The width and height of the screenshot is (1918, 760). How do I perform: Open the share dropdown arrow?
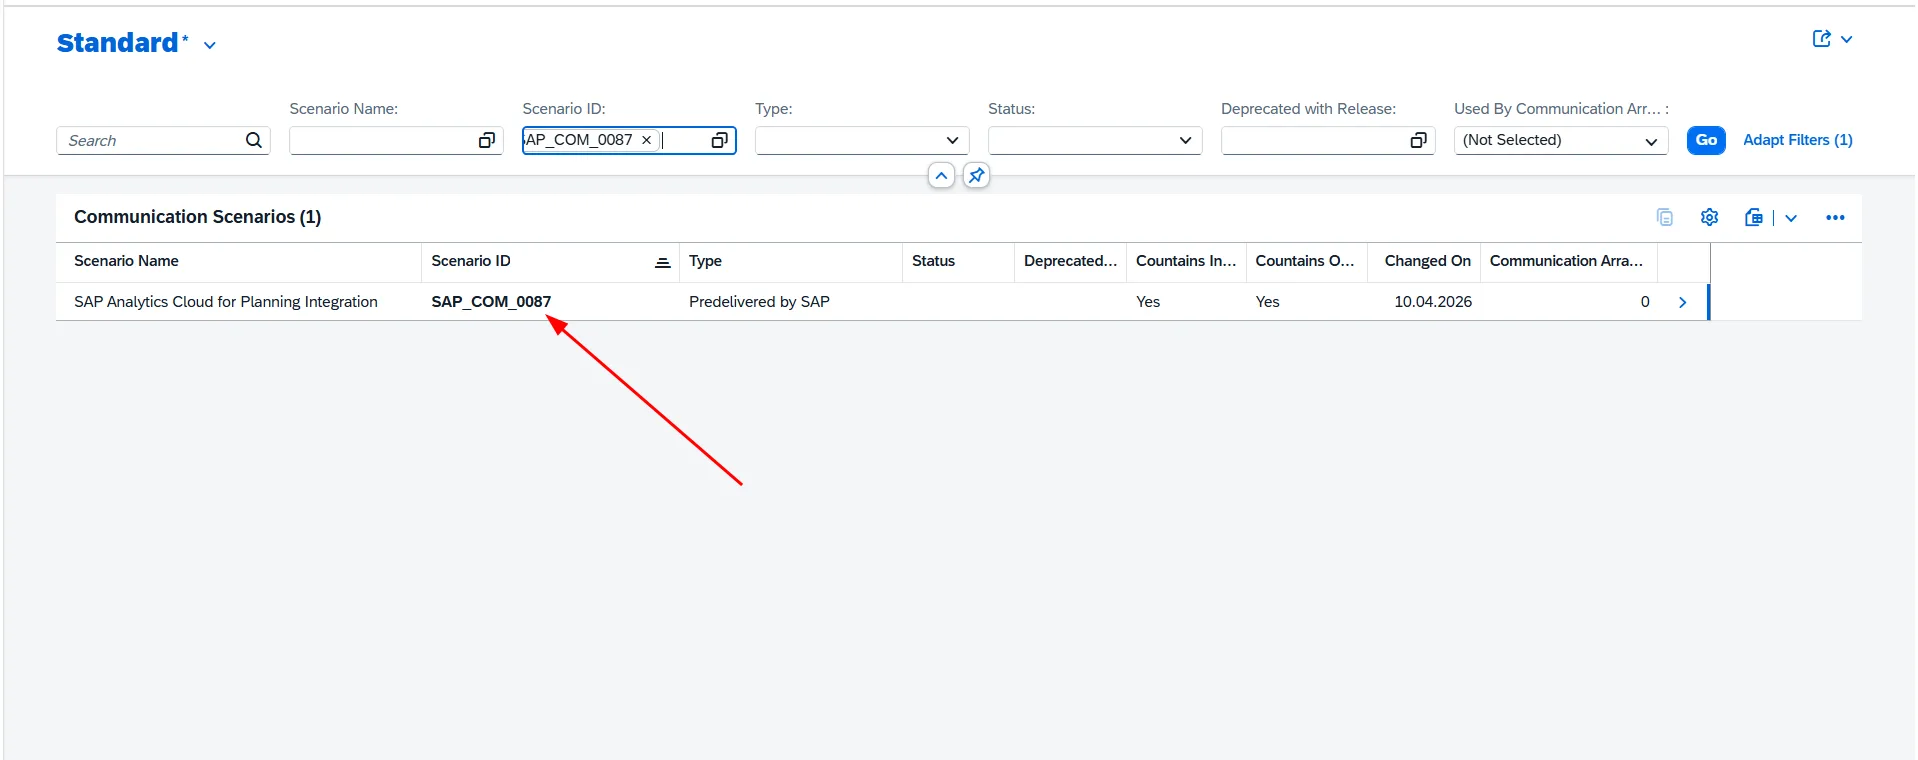click(x=1847, y=39)
